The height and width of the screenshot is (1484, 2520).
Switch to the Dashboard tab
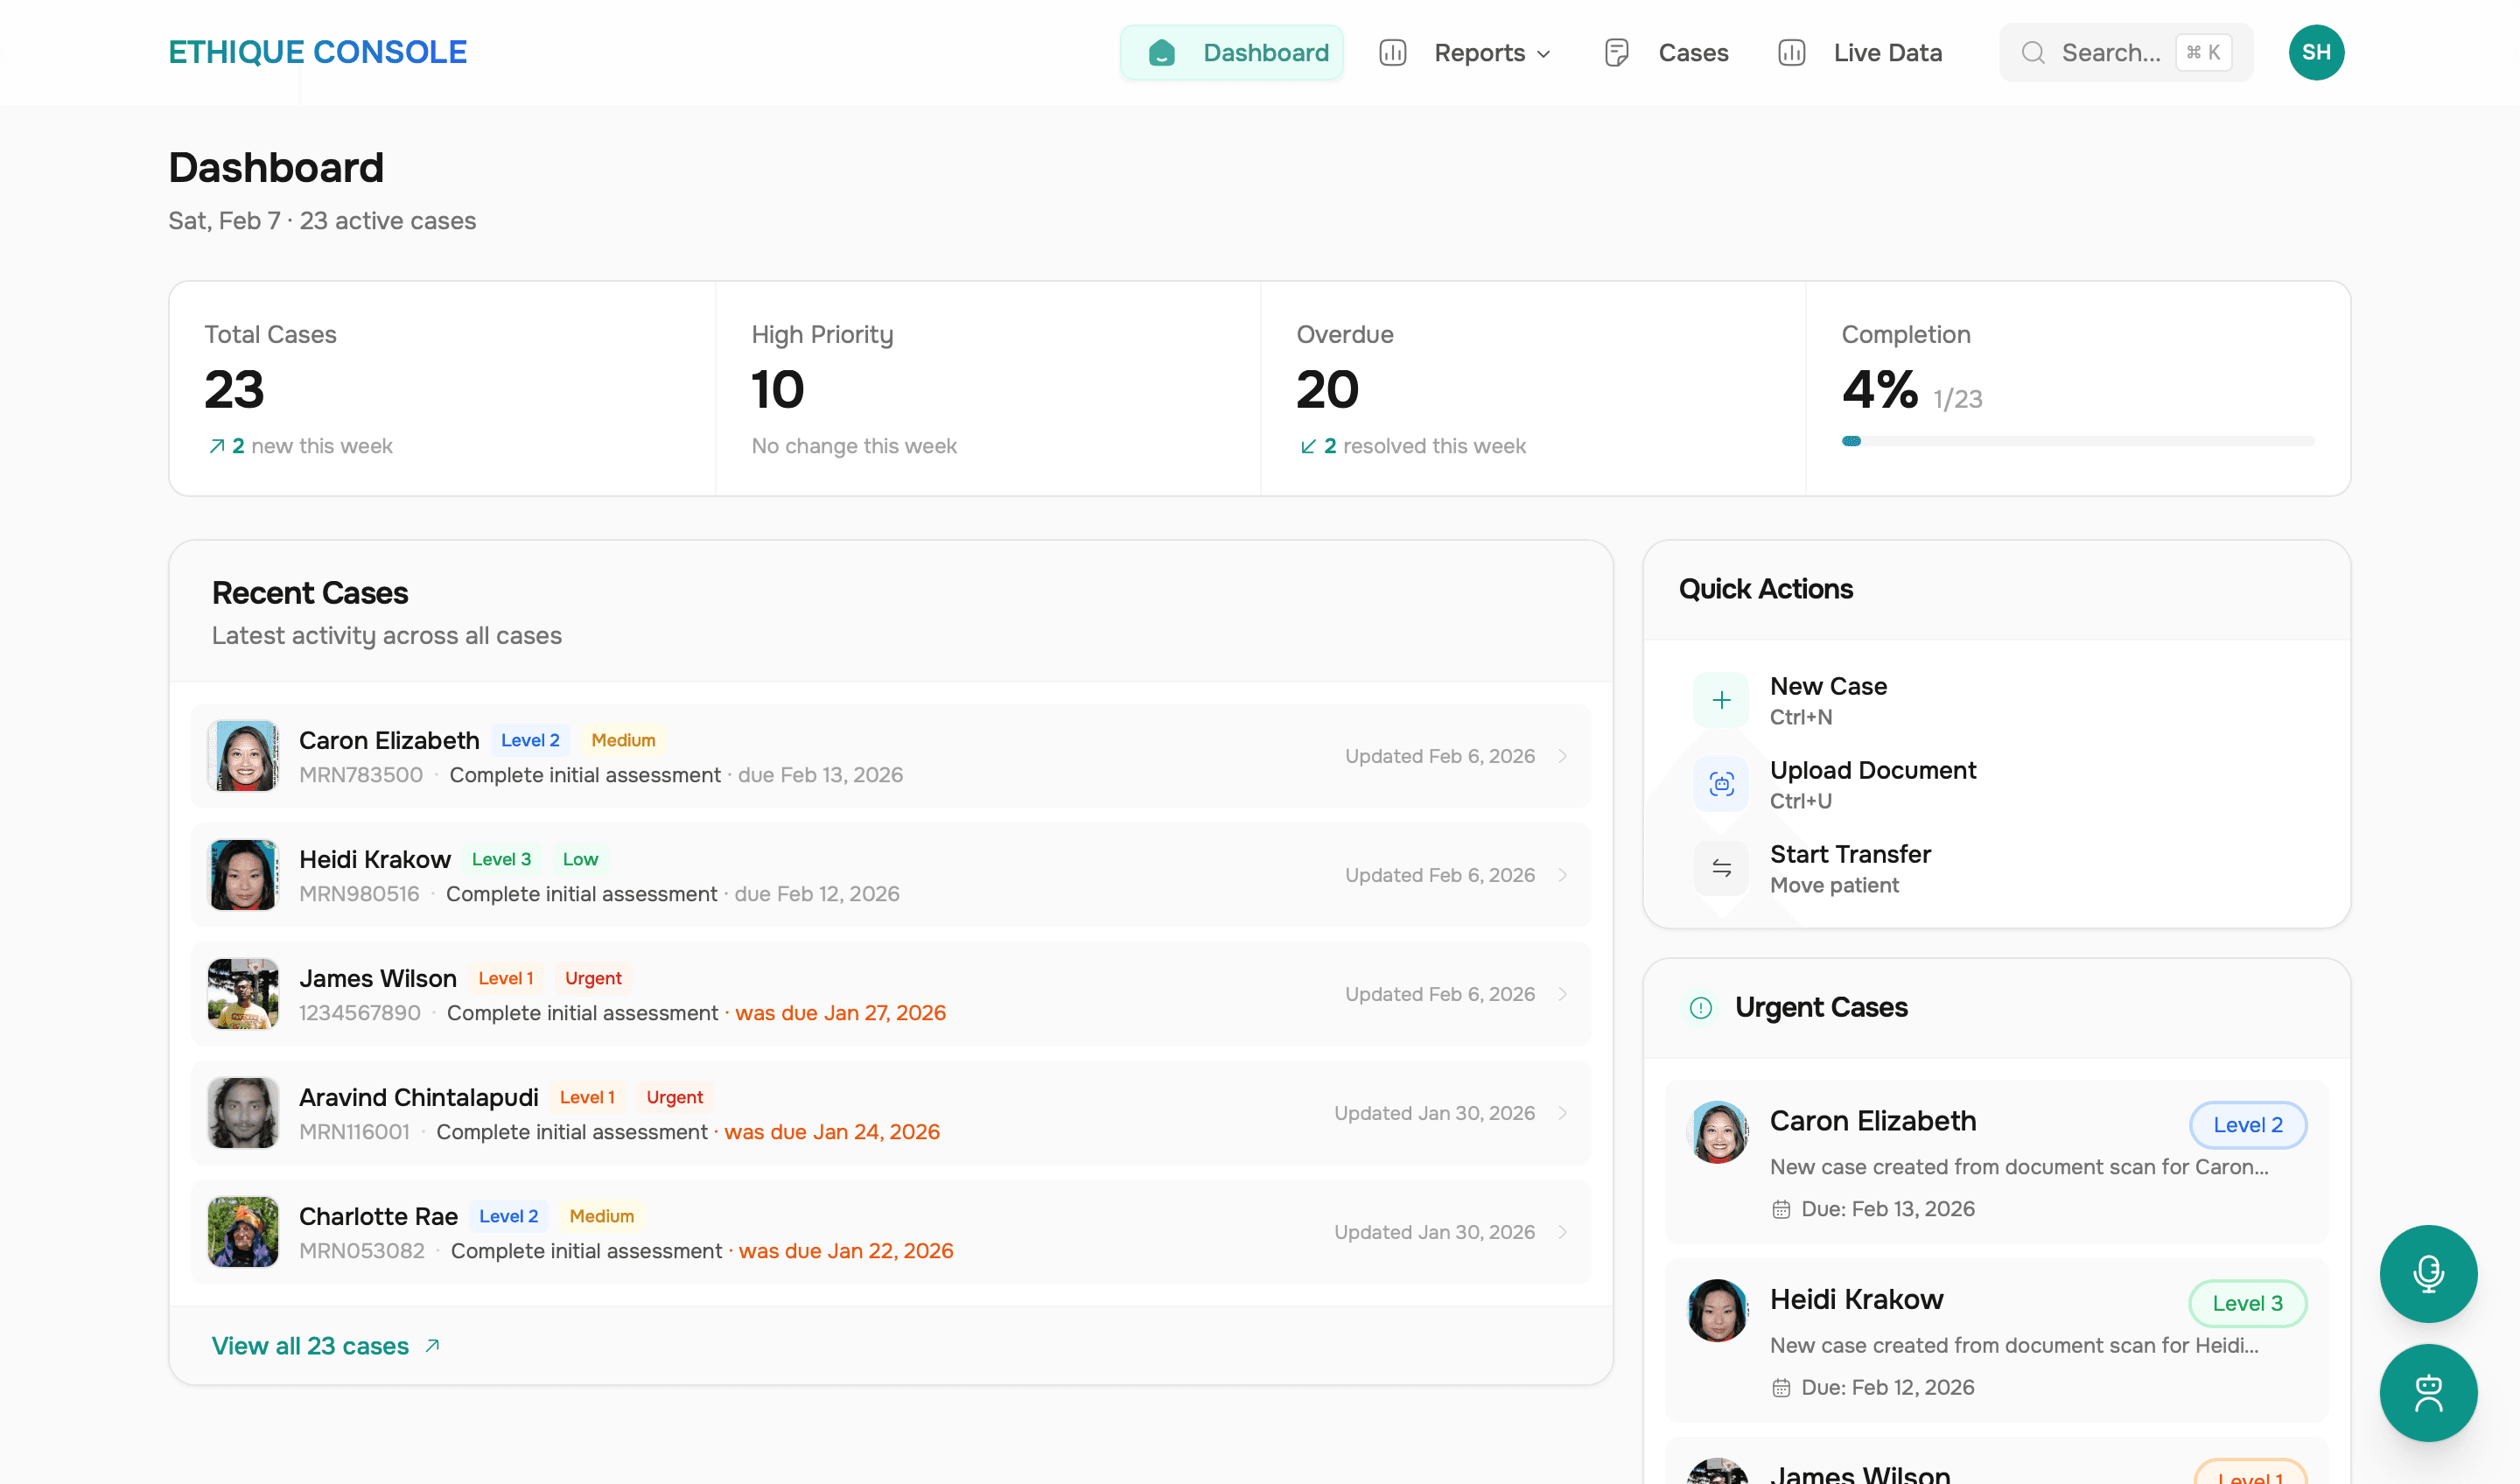click(1265, 52)
